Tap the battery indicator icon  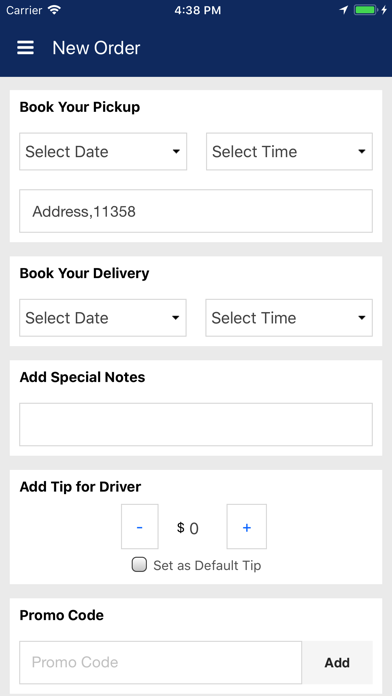click(365, 10)
